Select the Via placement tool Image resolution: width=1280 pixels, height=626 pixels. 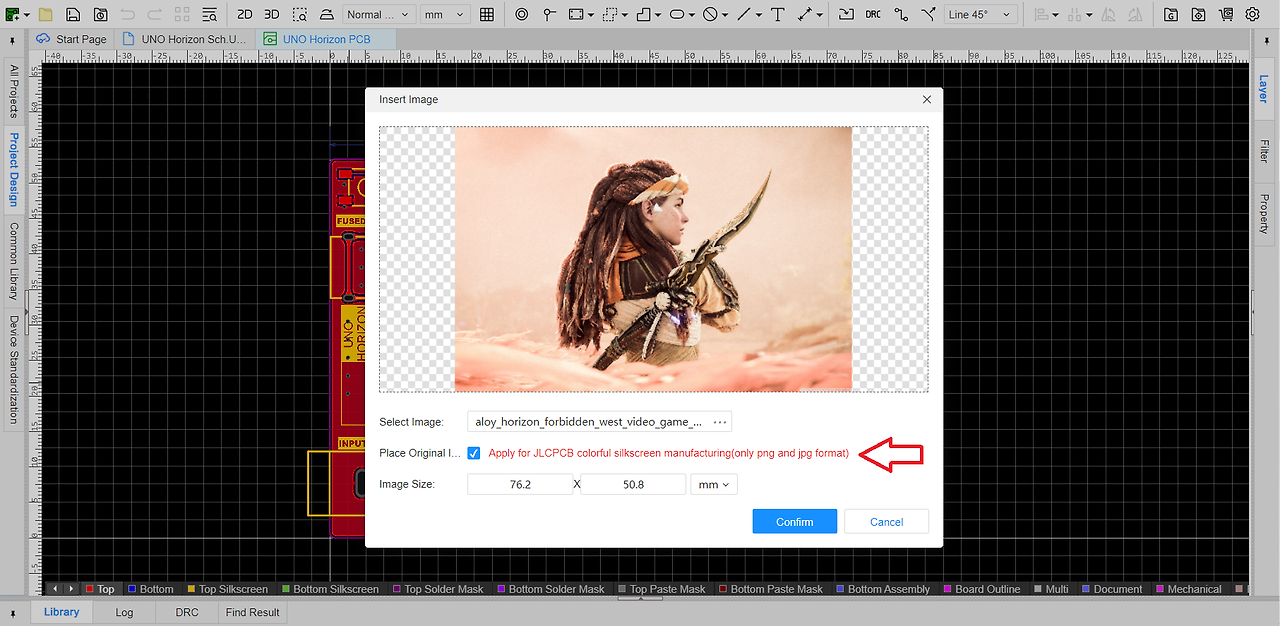[x=522, y=15]
